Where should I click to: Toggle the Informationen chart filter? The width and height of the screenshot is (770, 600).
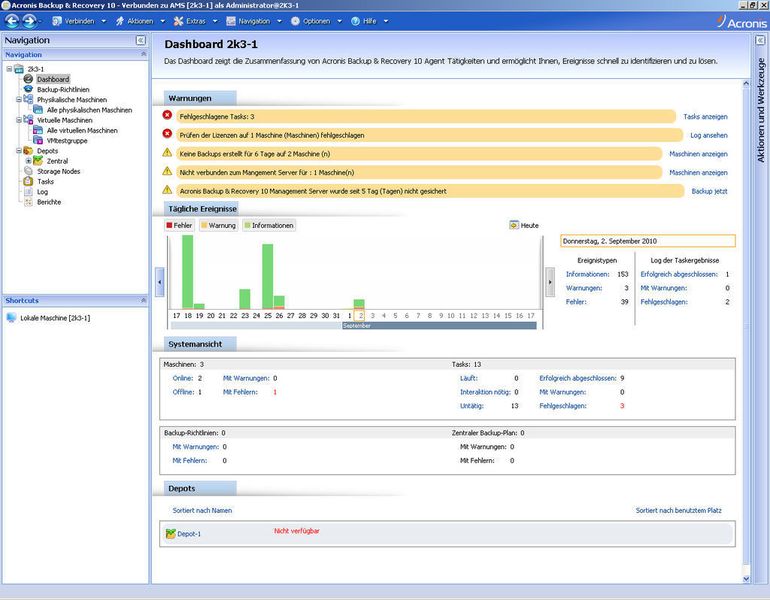click(x=269, y=225)
